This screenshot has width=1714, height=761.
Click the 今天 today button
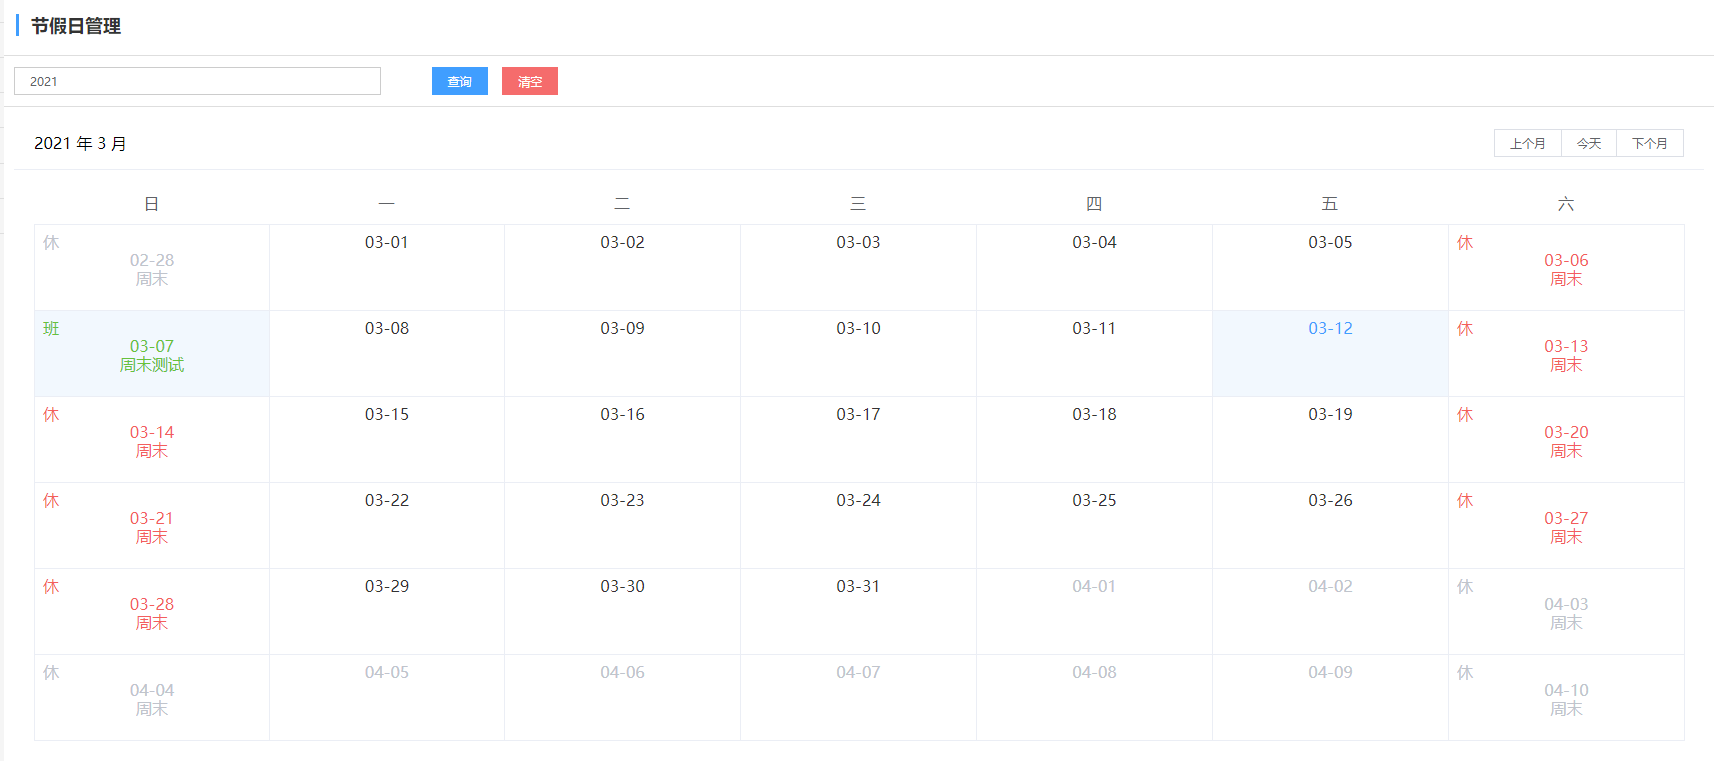click(x=1588, y=143)
